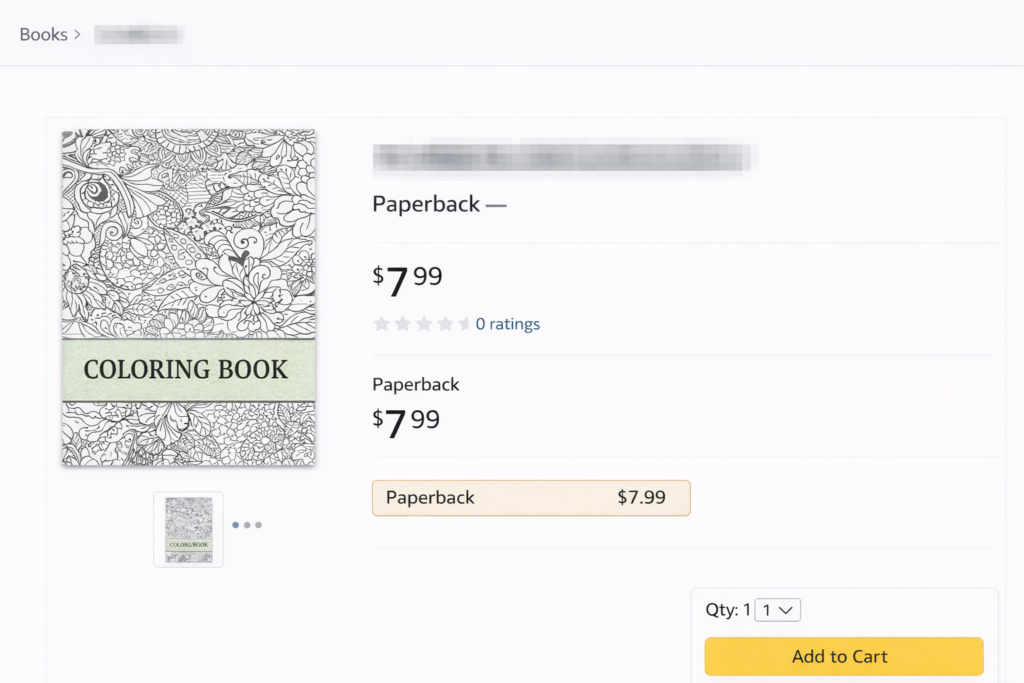This screenshot has height=683, width=1024.
Task: Enlarge the main Coloring Book cover image
Action: 188,298
